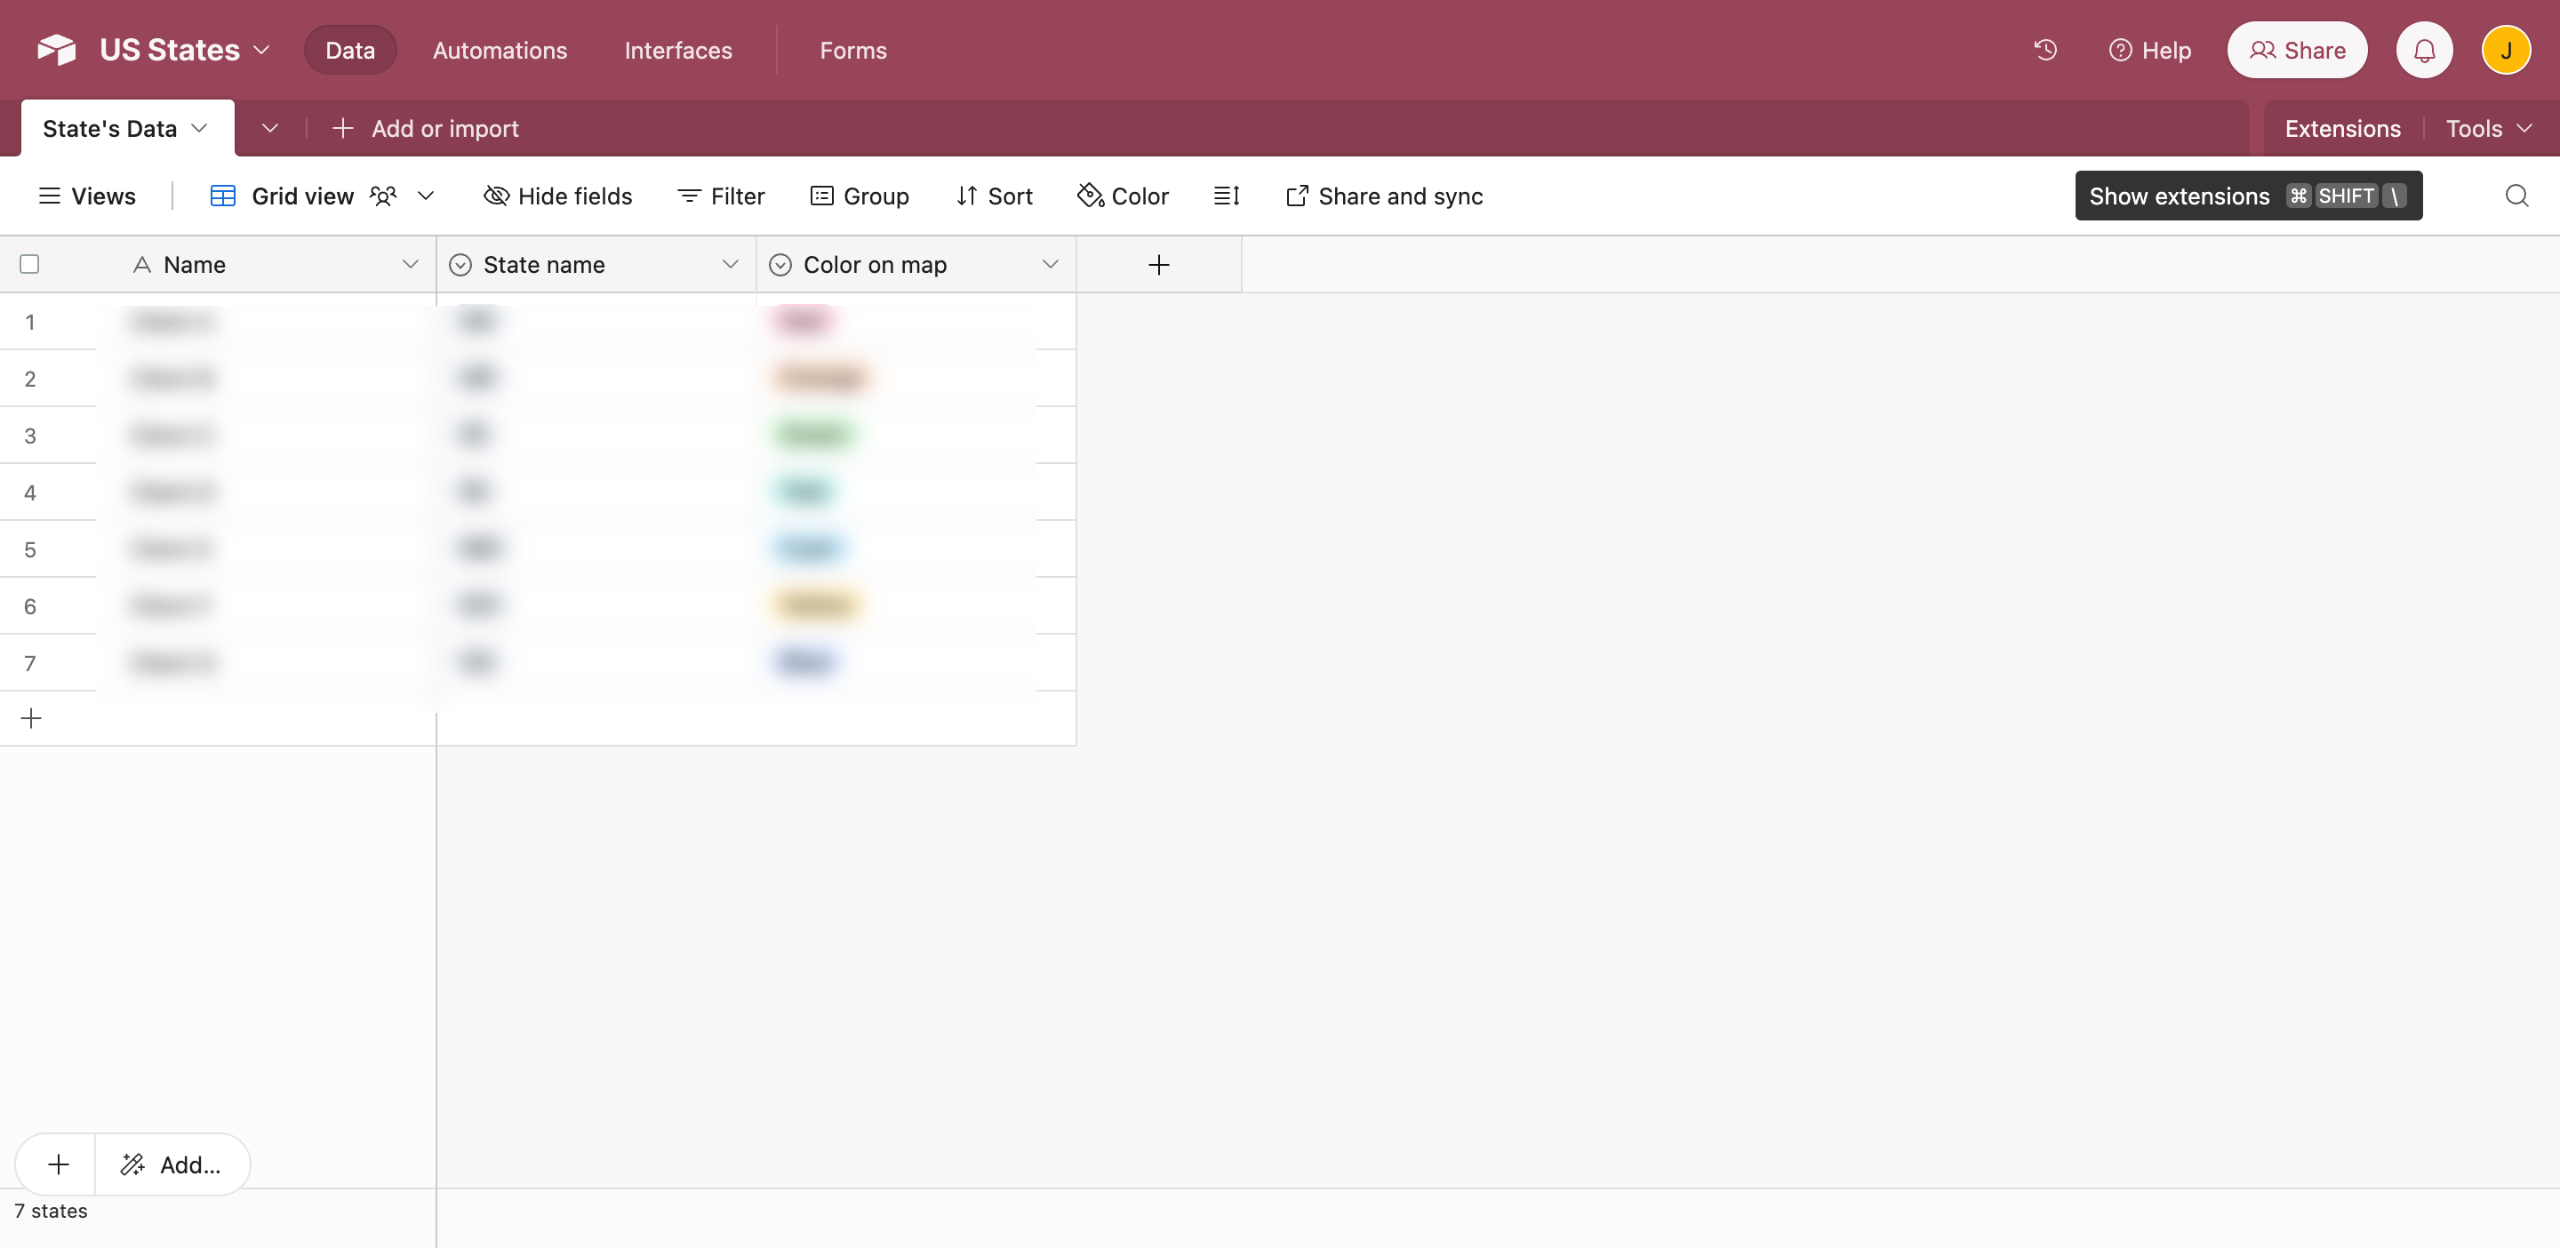Click the bottom plus add record button

[58, 1164]
